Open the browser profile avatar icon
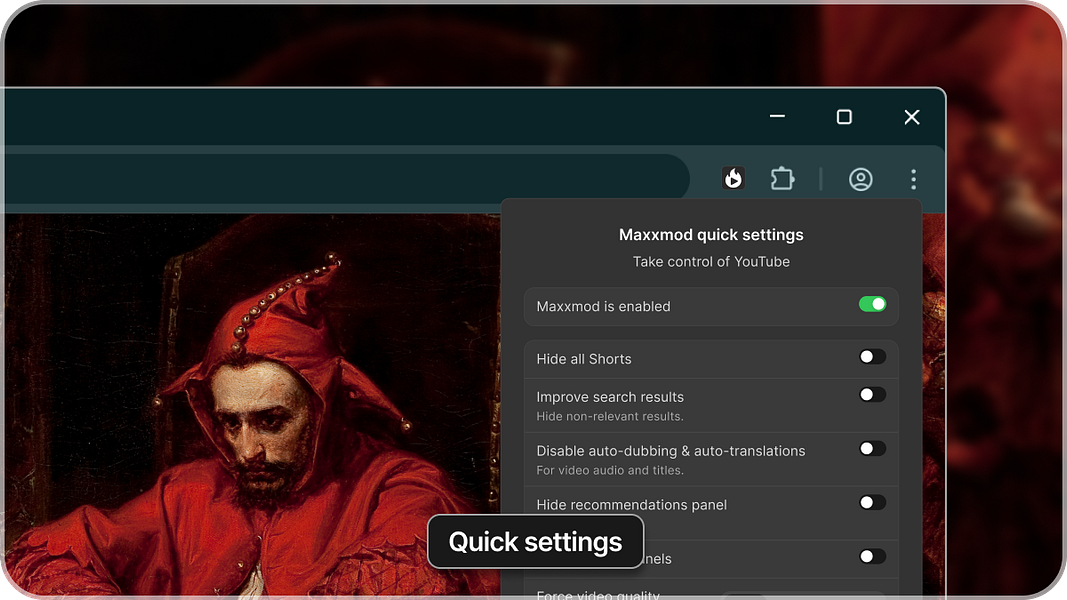Viewport: 1067px width, 600px height. pyautogui.click(x=861, y=179)
